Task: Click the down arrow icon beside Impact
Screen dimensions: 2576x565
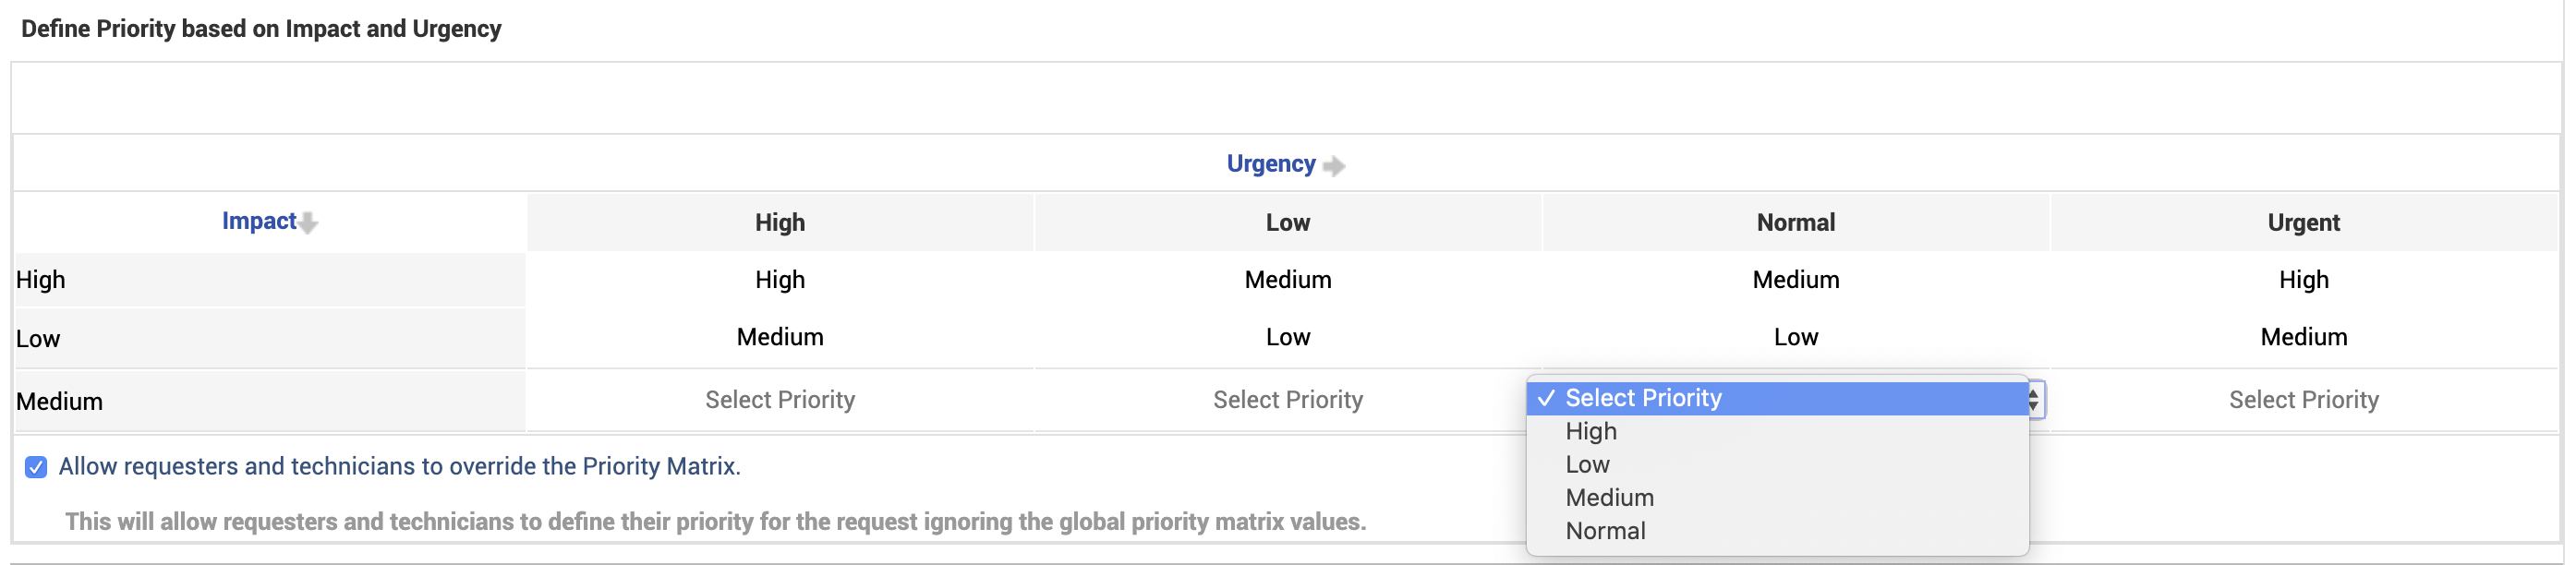Action: click(x=308, y=223)
